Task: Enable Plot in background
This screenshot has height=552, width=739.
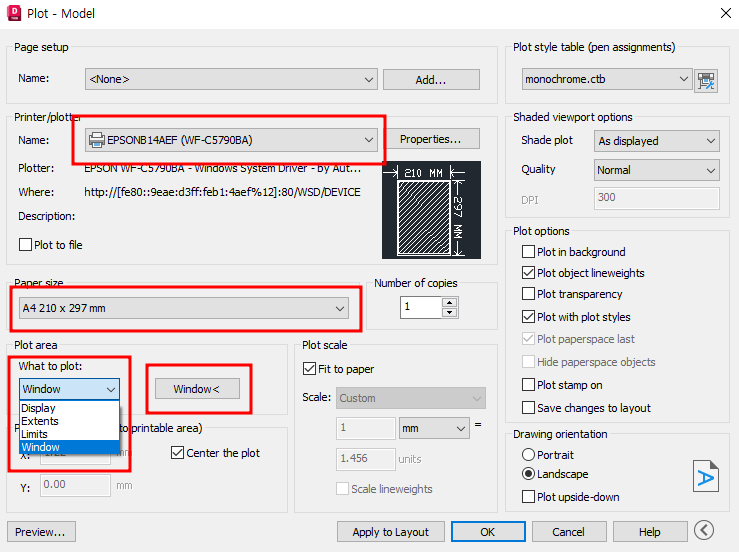Action: (528, 252)
